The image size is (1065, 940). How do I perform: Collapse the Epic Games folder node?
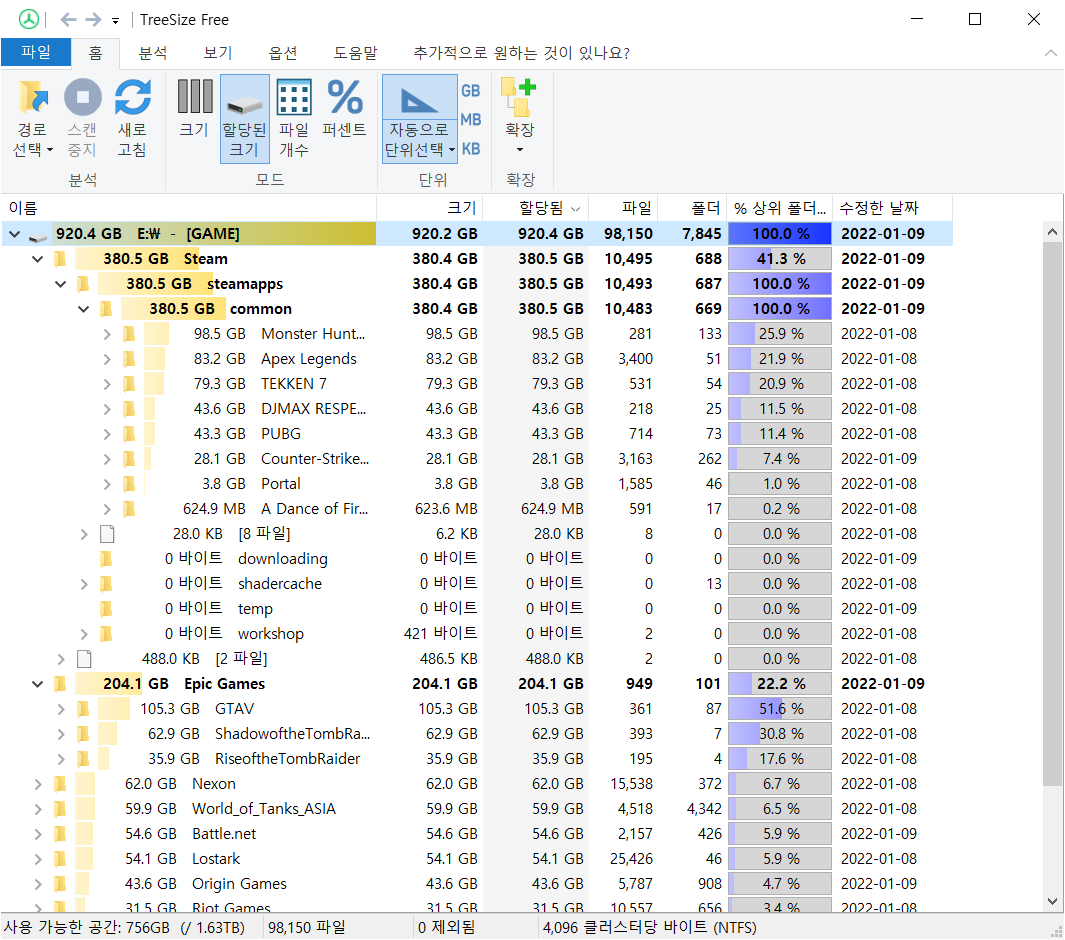coord(37,684)
